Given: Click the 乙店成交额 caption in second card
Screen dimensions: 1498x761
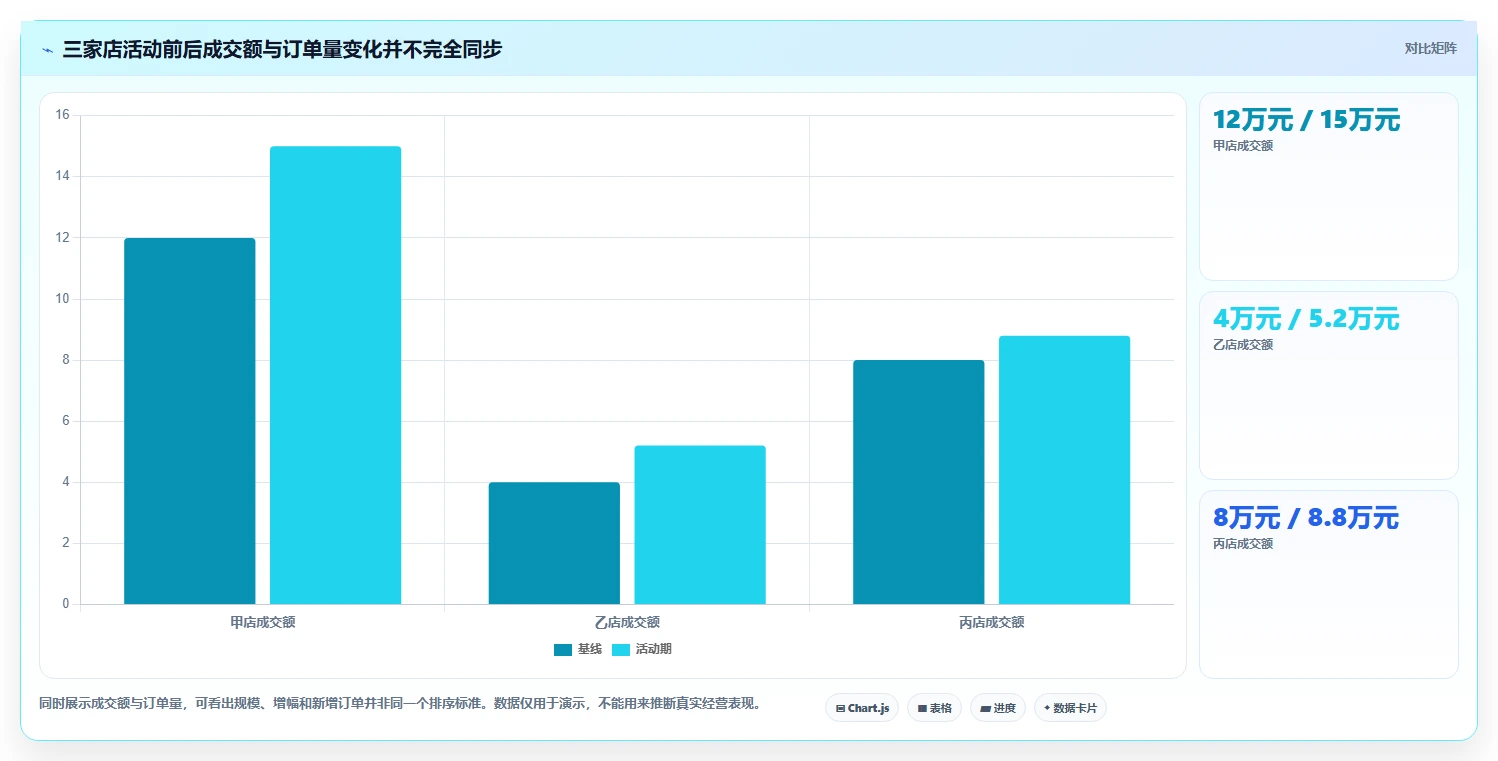Looking at the screenshot, I should coord(1243,344).
